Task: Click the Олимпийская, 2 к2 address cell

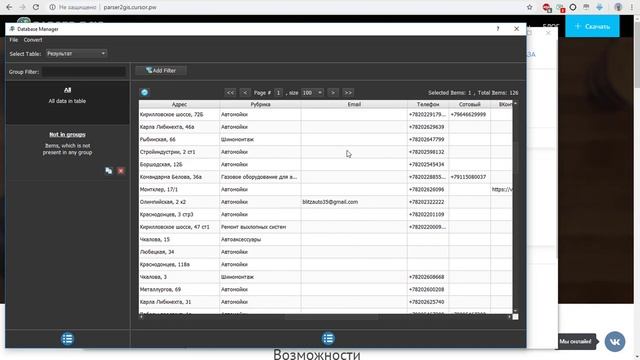Action: [179, 202]
